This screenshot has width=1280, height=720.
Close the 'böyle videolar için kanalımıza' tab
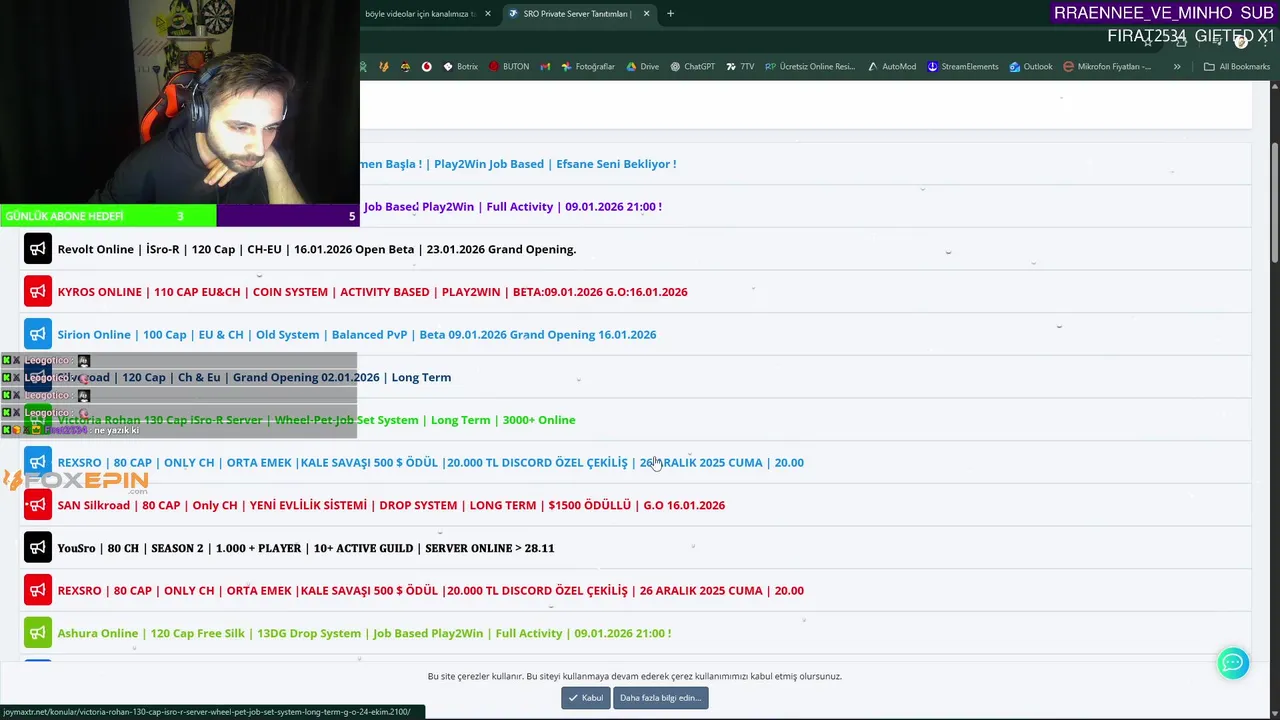coord(488,14)
